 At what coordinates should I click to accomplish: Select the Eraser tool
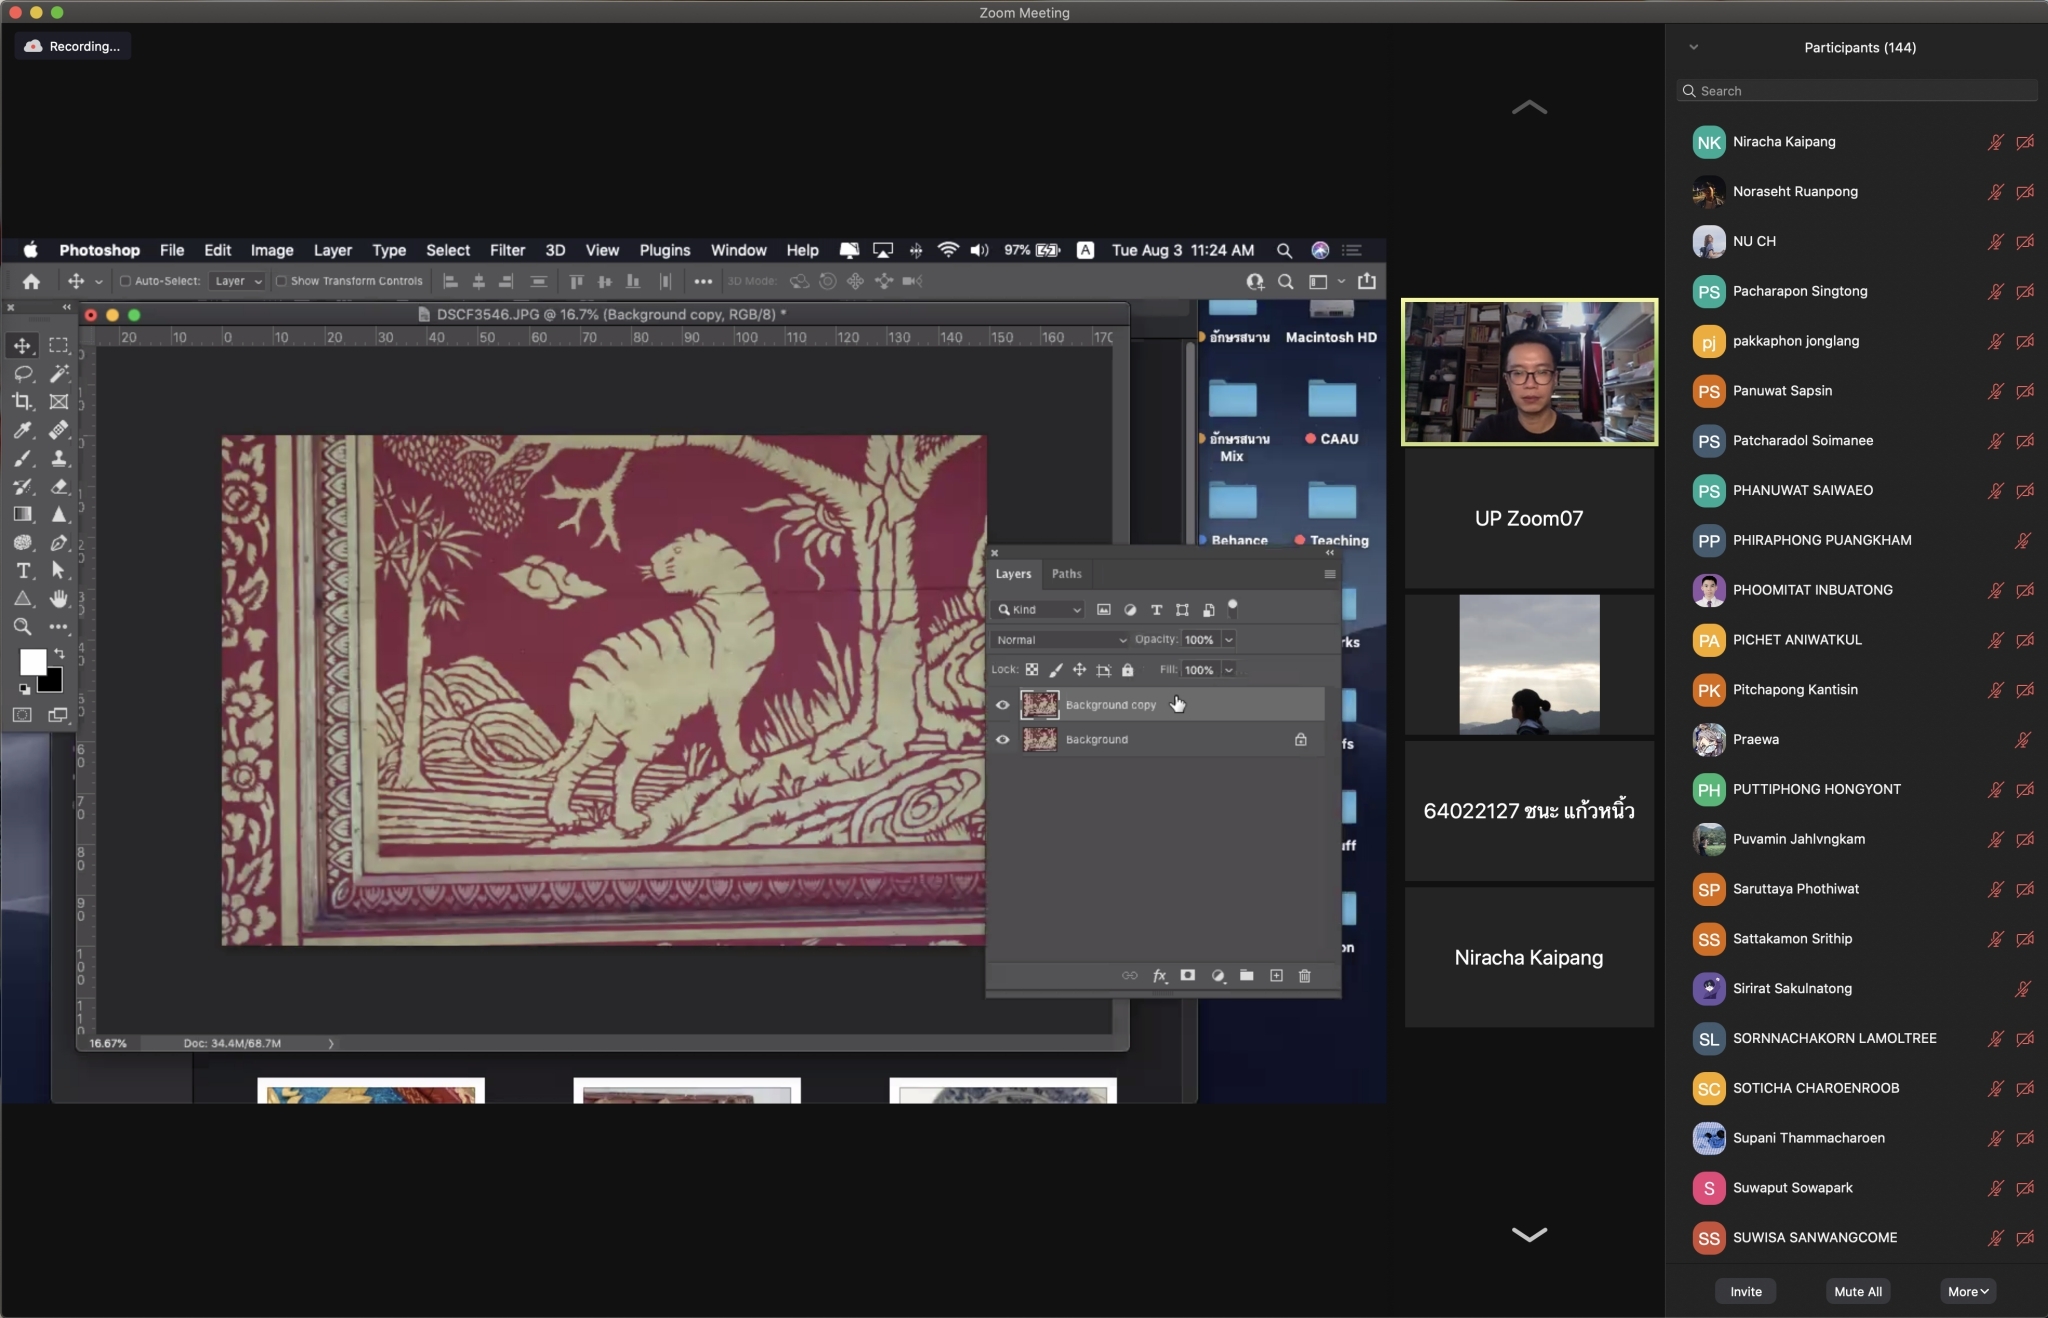59,486
